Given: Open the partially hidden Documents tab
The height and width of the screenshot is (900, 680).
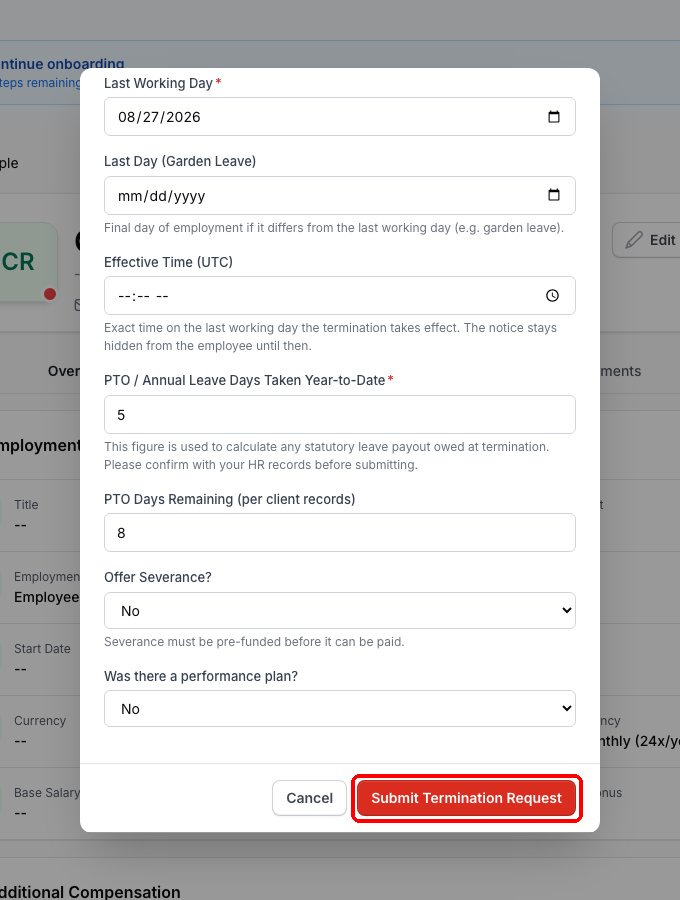Looking at the screenshot, I should [620, 371].
